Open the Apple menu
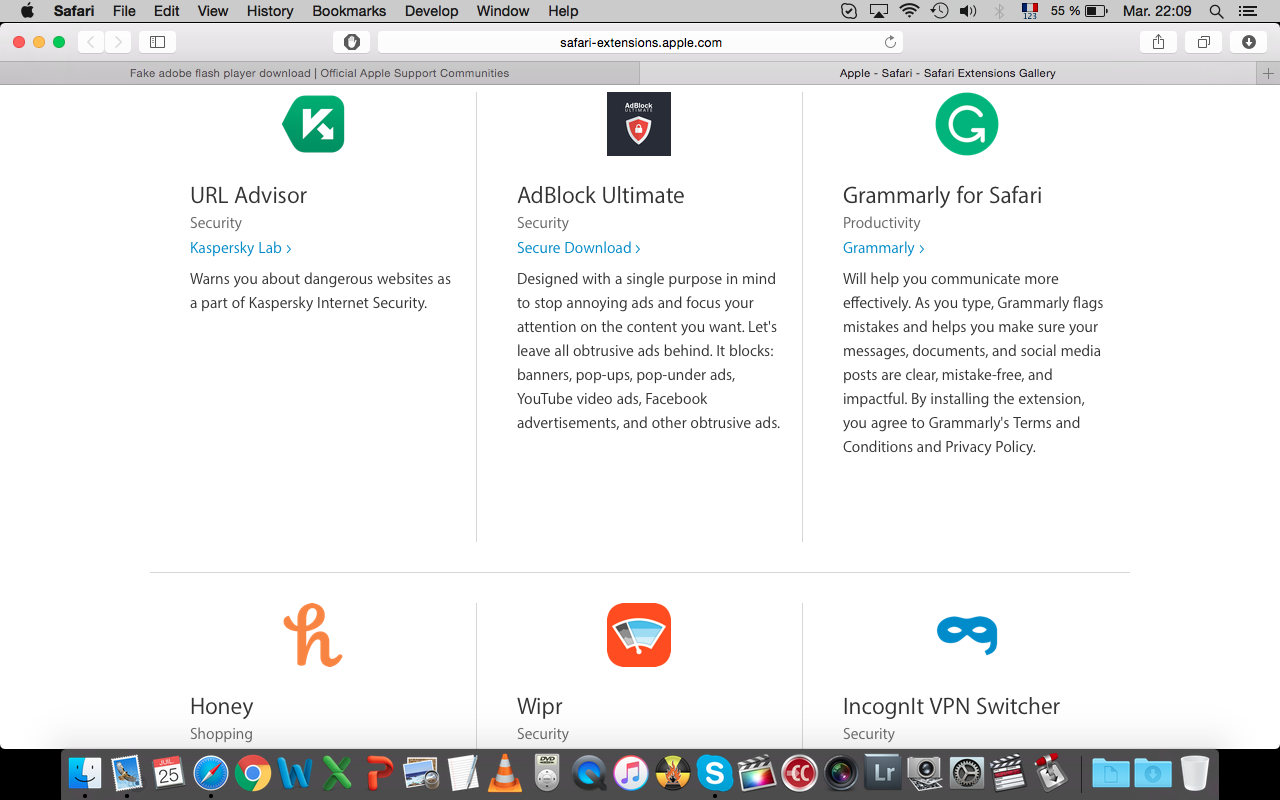 pos(27,11)
